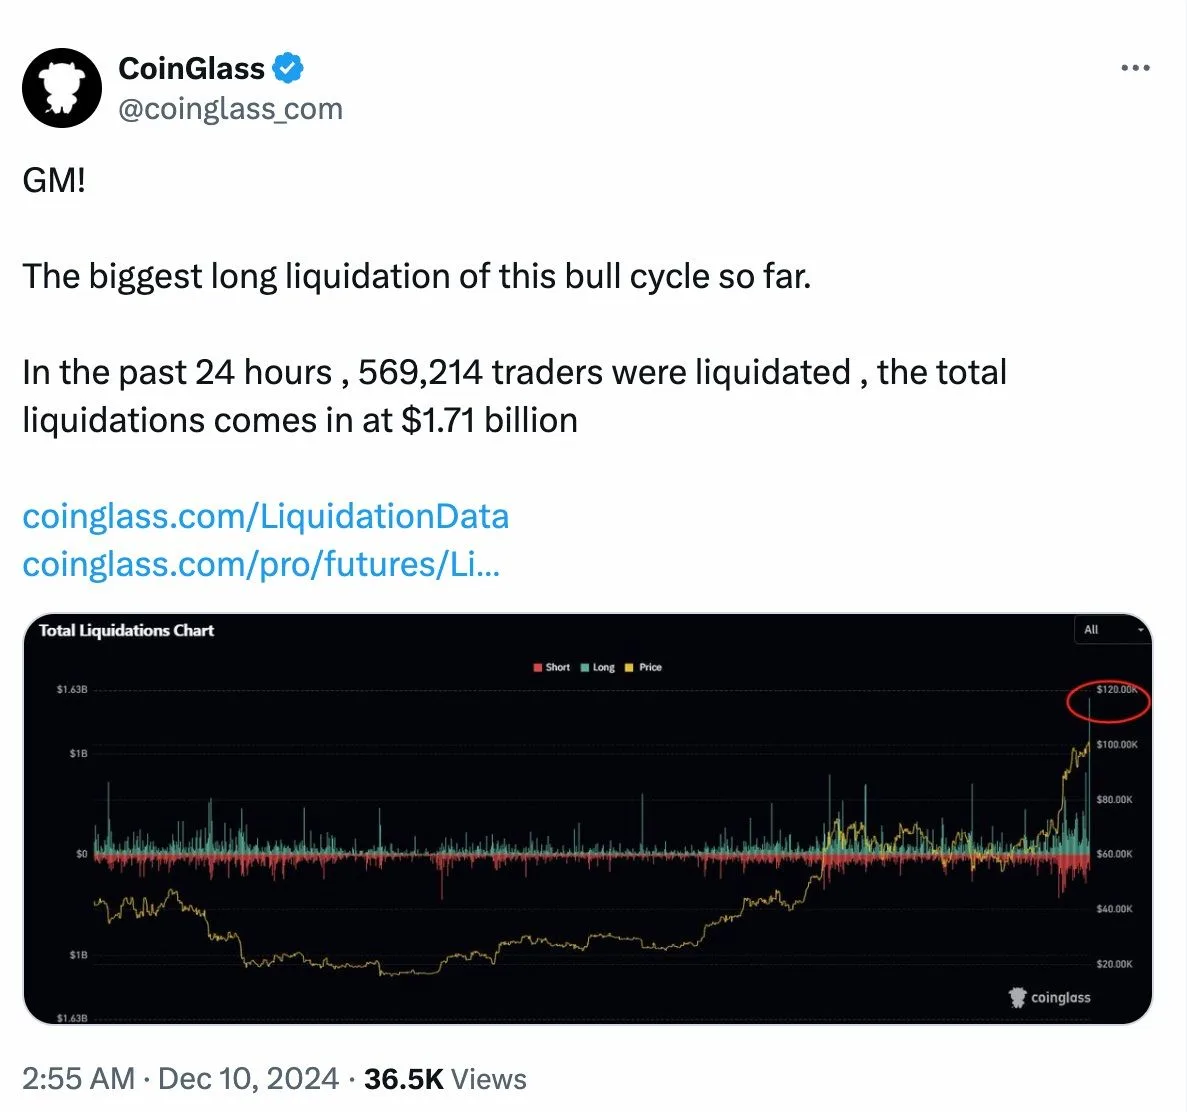Toggle the red Short legend series

(x=551, y=667)
